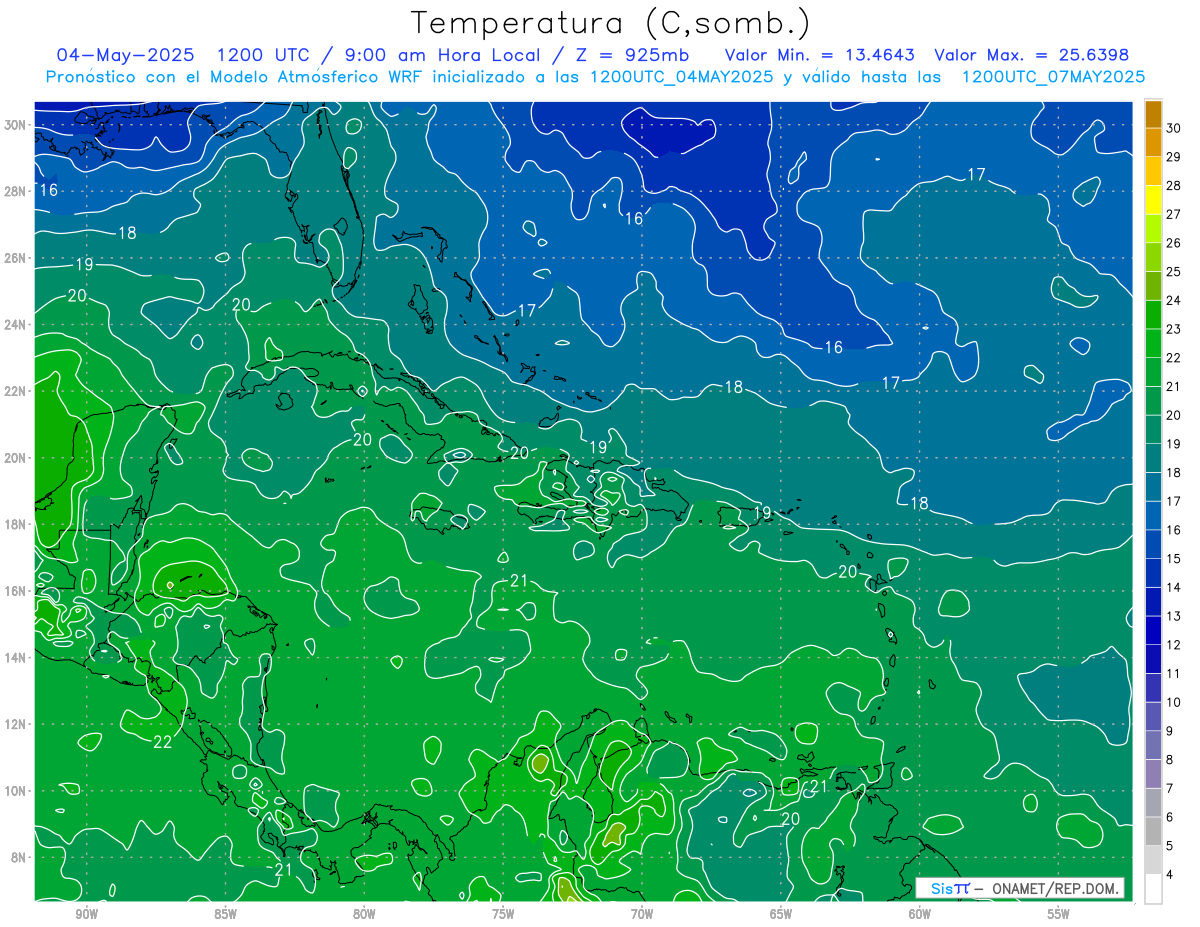Select "Valor Min. = 13.4643" text
Viewport: 1200px width, 927px height.
[x=818, y=55]
